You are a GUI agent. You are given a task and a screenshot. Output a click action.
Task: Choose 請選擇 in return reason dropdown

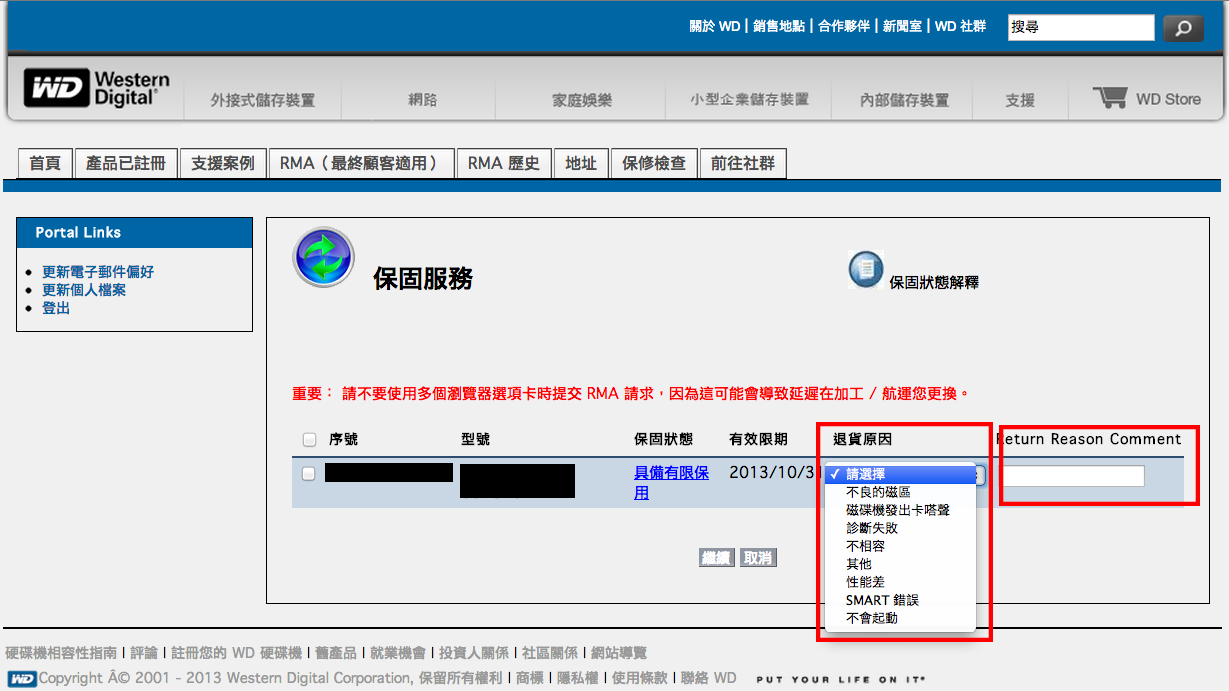click(900, 474)
